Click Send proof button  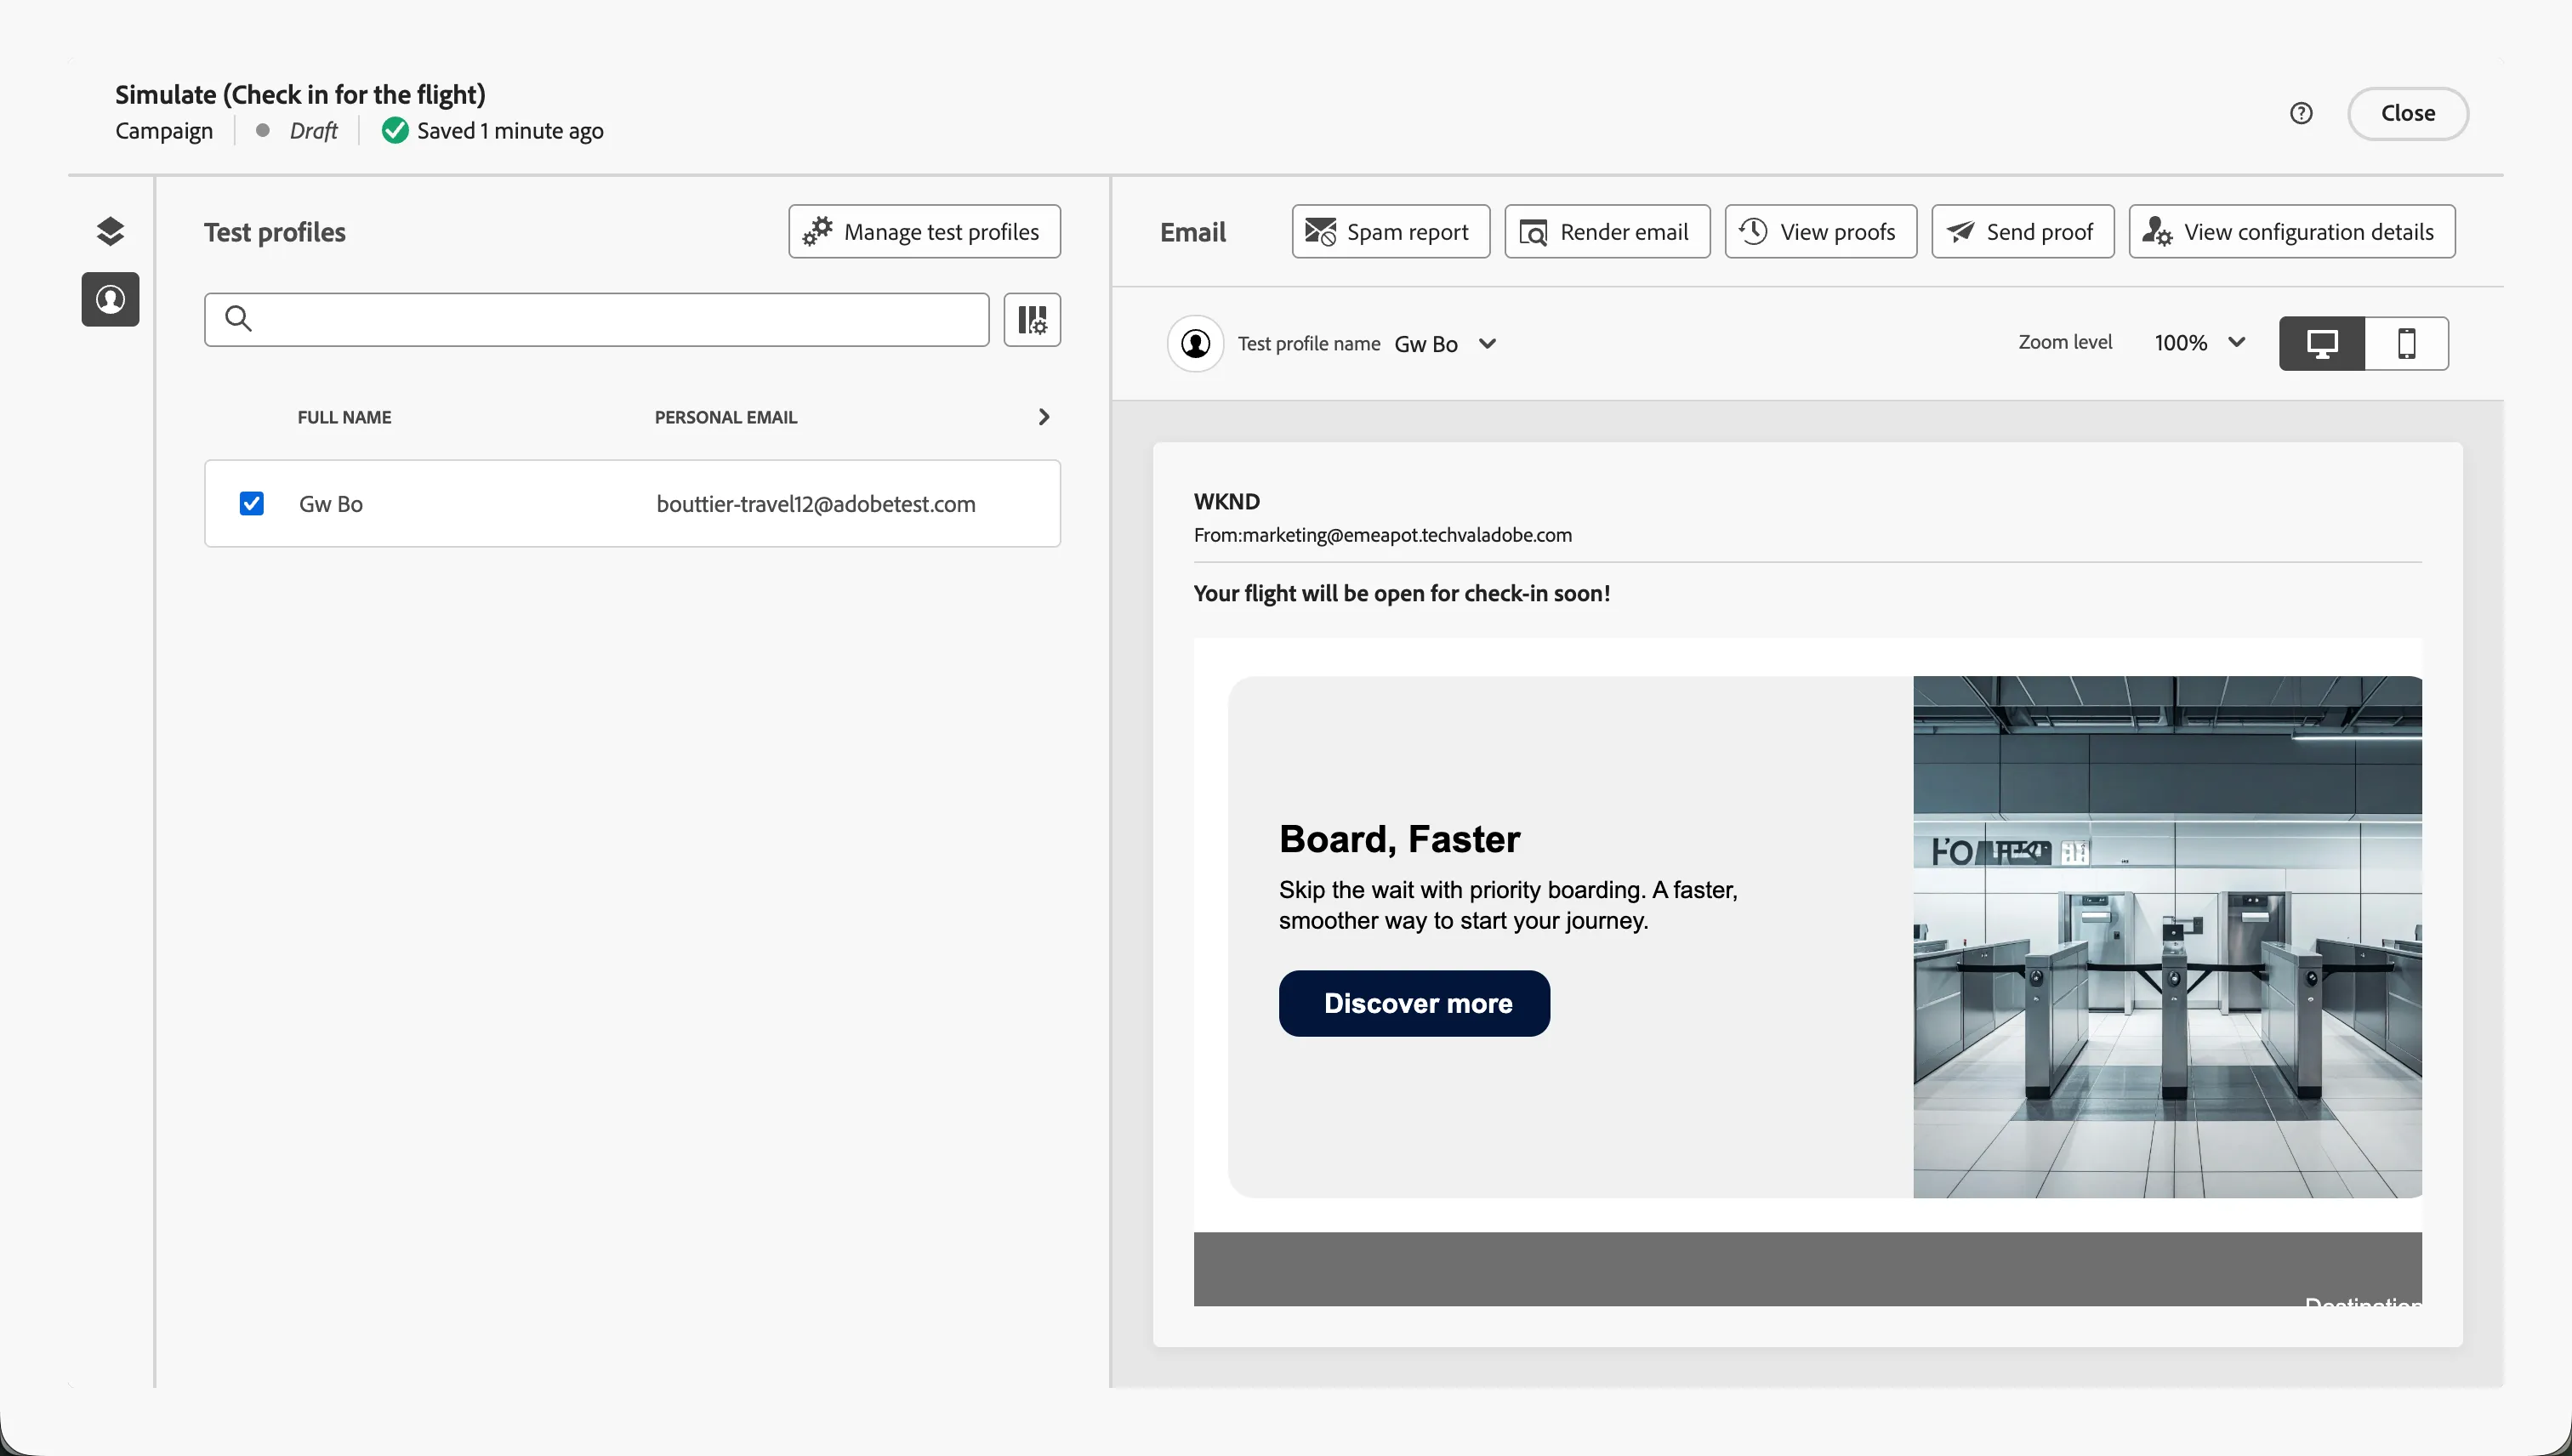(2022, 231)
